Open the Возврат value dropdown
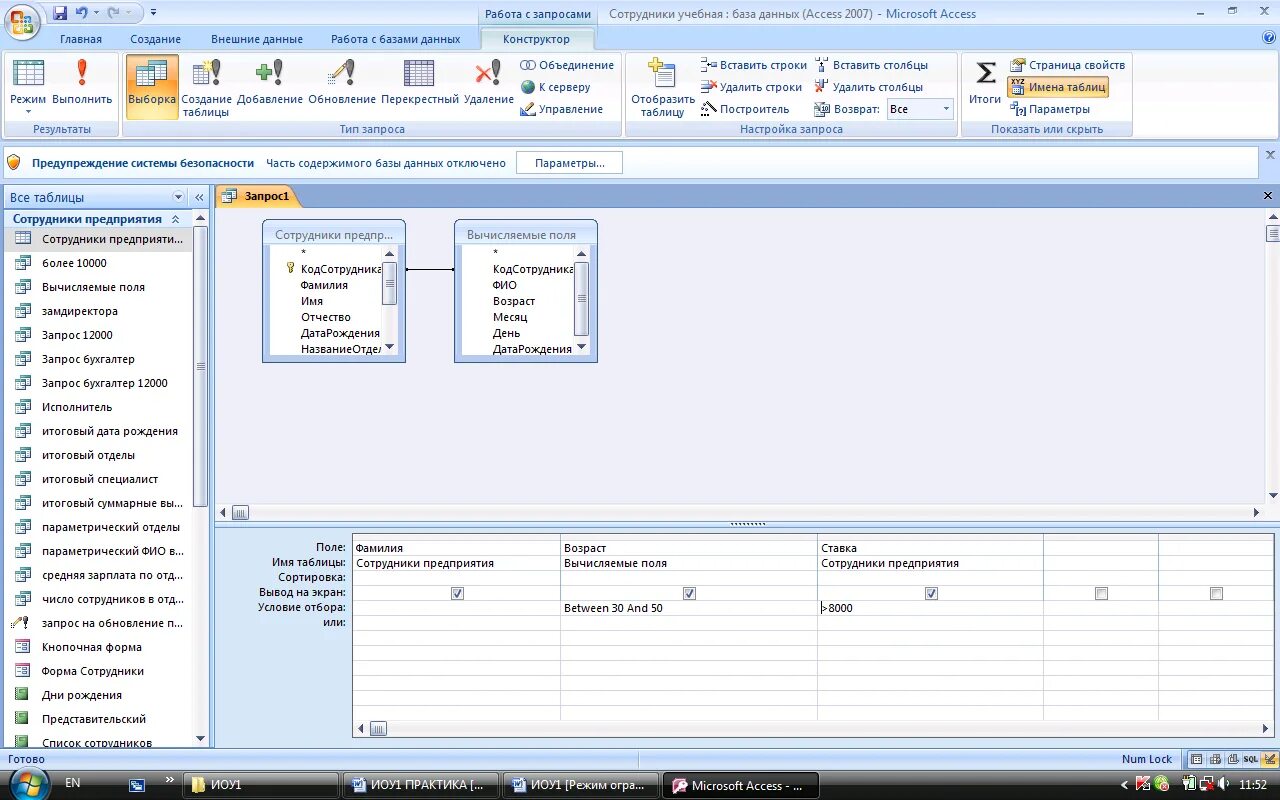The width and height of the screenshot is (1280, 800). click(x=946, y=109)
